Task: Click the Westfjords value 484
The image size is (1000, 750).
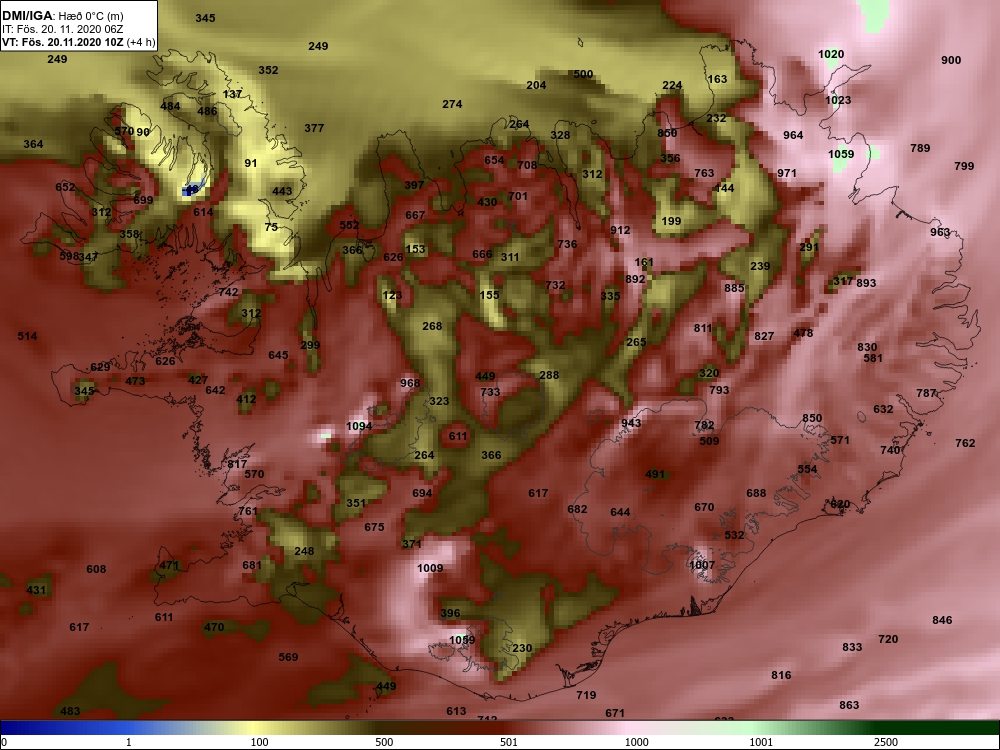Action: [x=170, y=106]
